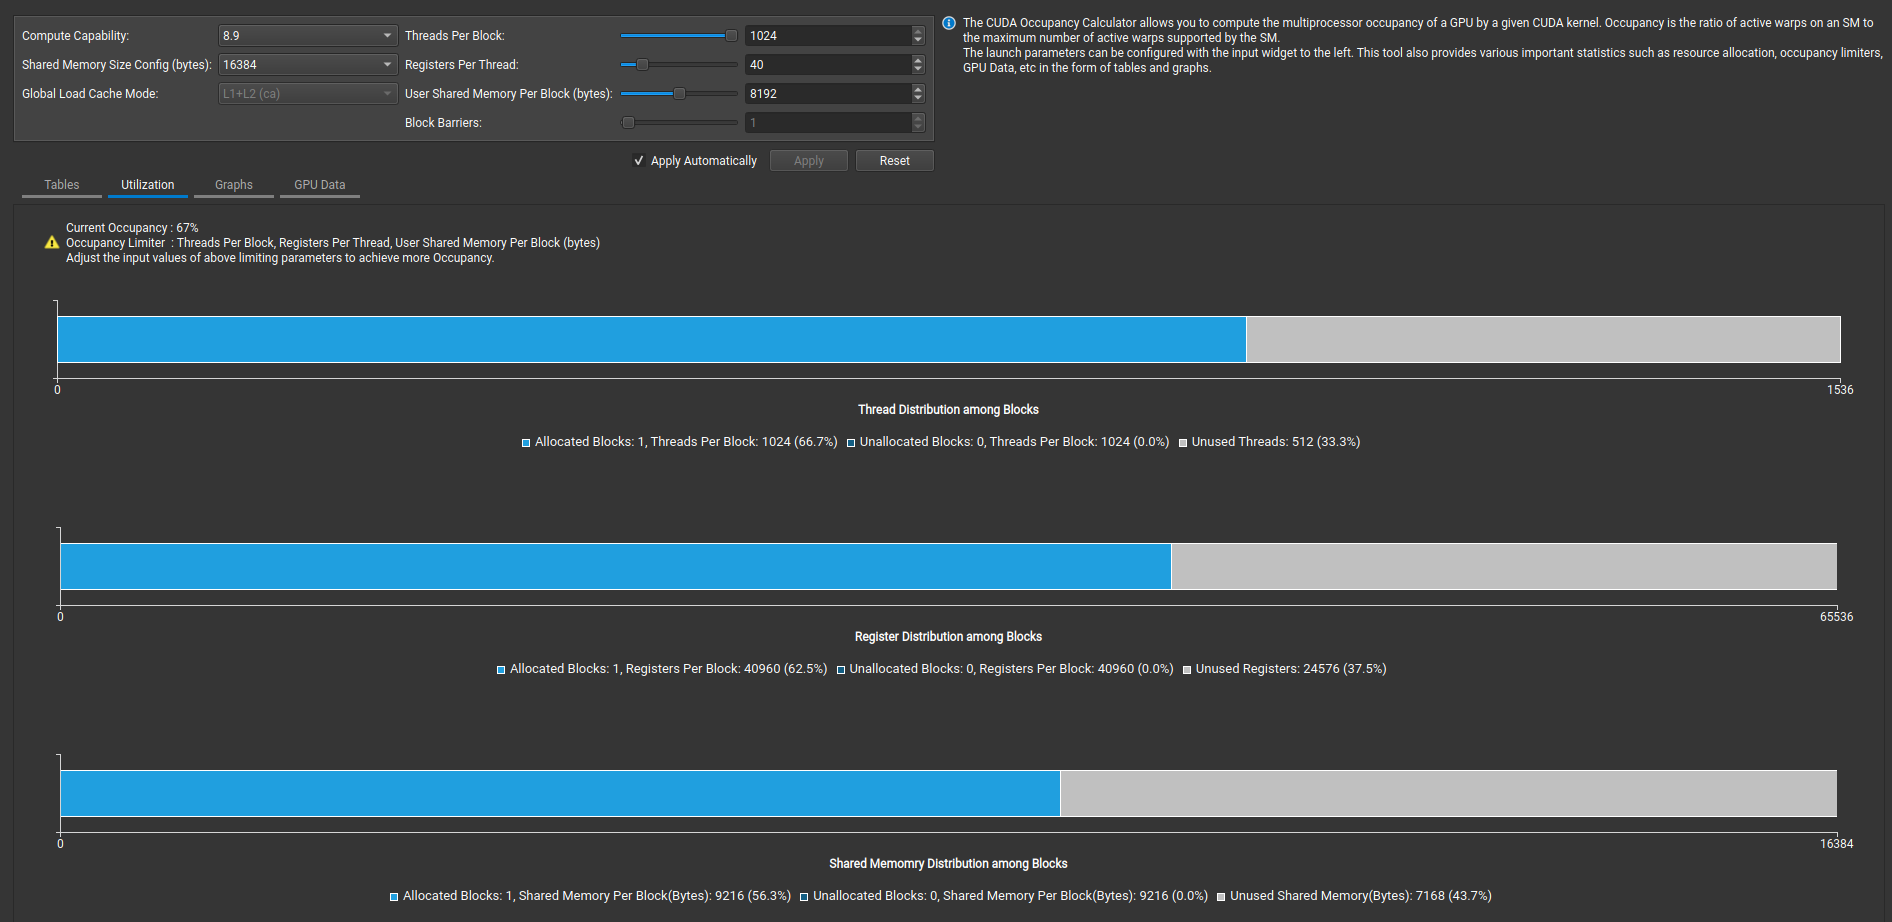This screenshot has height=922, width=1892.
Task: Open the Graphs tab
Action: click(234, 185)
